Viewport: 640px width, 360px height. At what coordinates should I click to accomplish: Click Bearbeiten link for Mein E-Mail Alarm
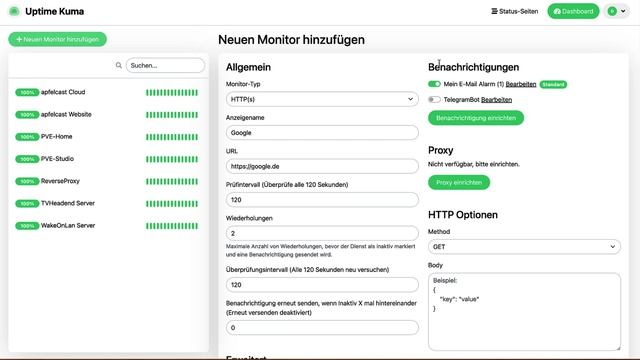[x=521, y=84]
